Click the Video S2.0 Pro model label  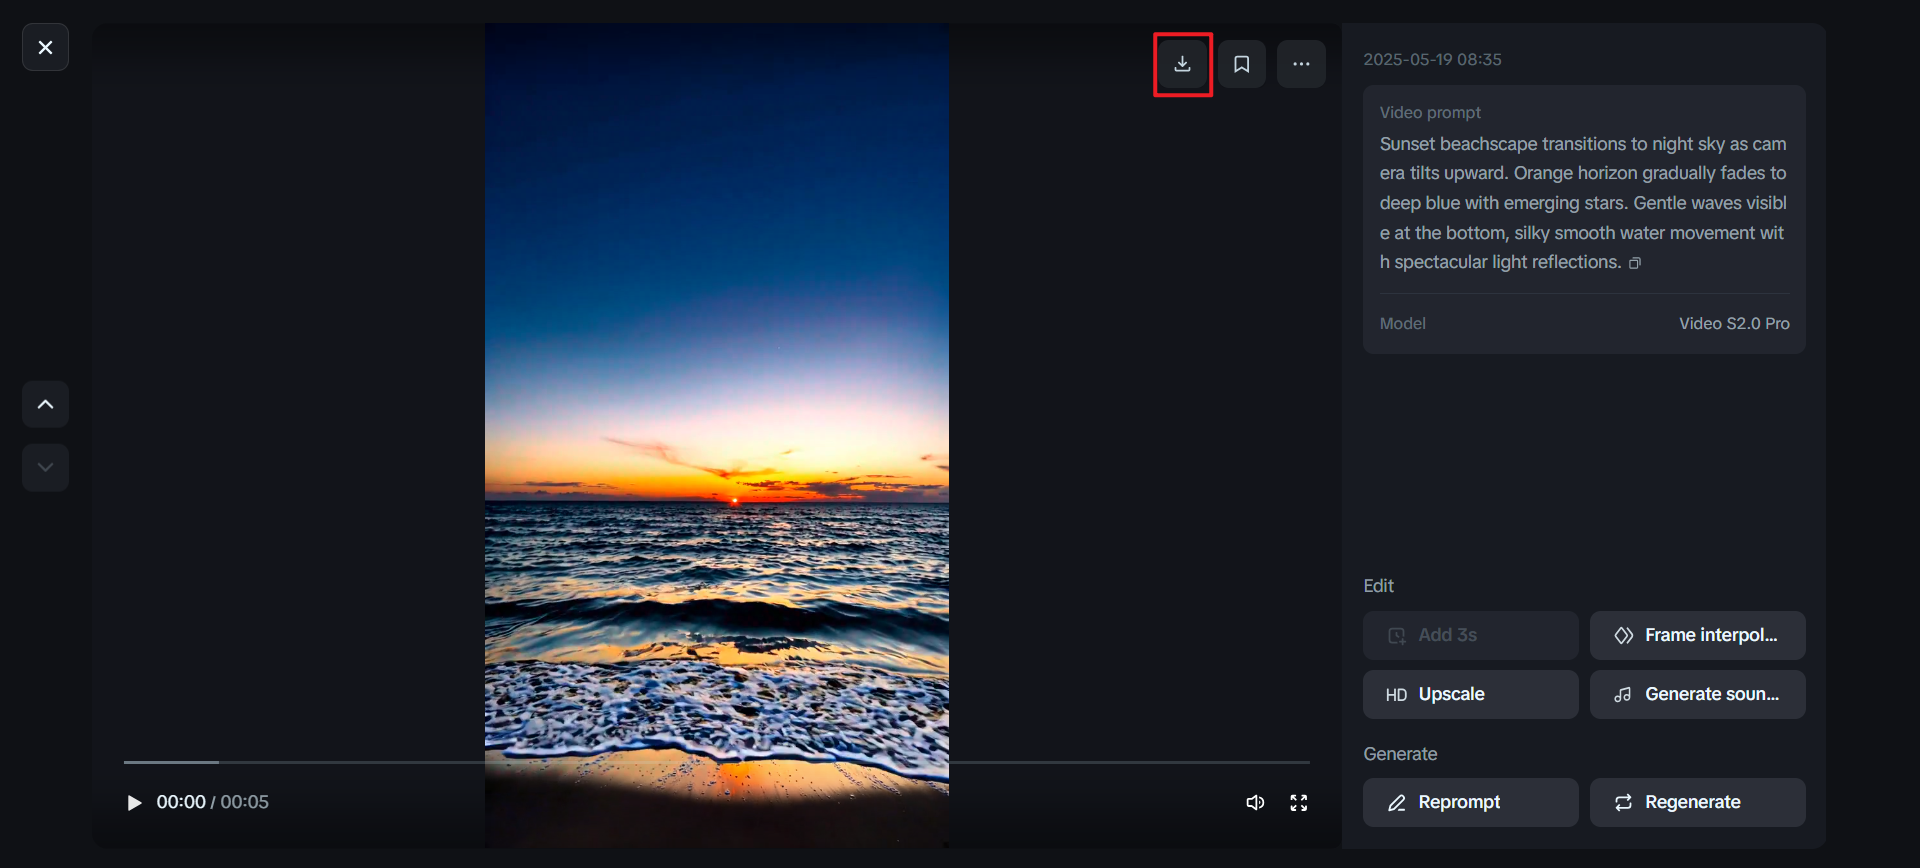click(x=1734, y=324)
